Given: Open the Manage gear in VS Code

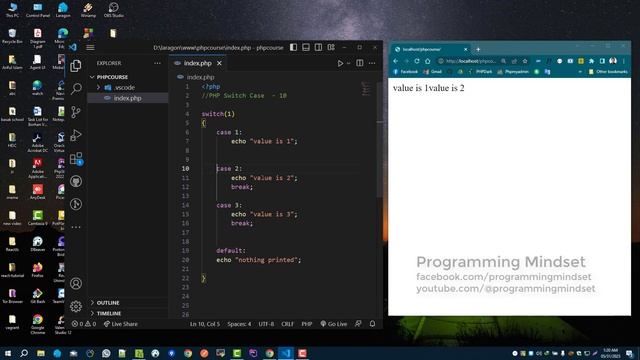Looking at the screenshot, I should click(76, 306).
